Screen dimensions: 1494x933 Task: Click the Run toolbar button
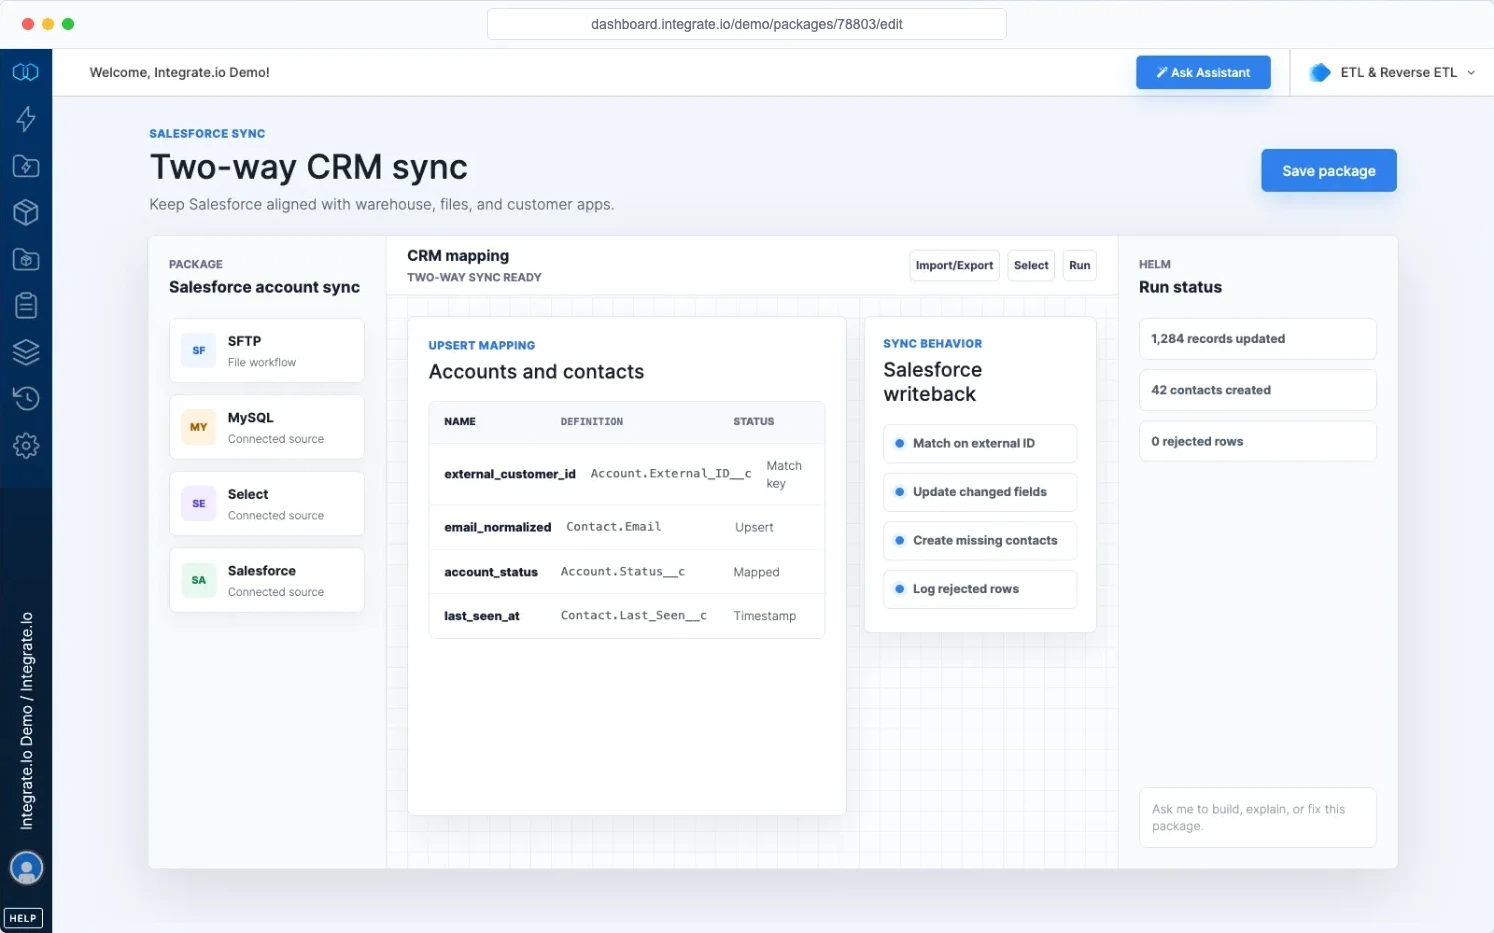click(x=1079, y=265)
